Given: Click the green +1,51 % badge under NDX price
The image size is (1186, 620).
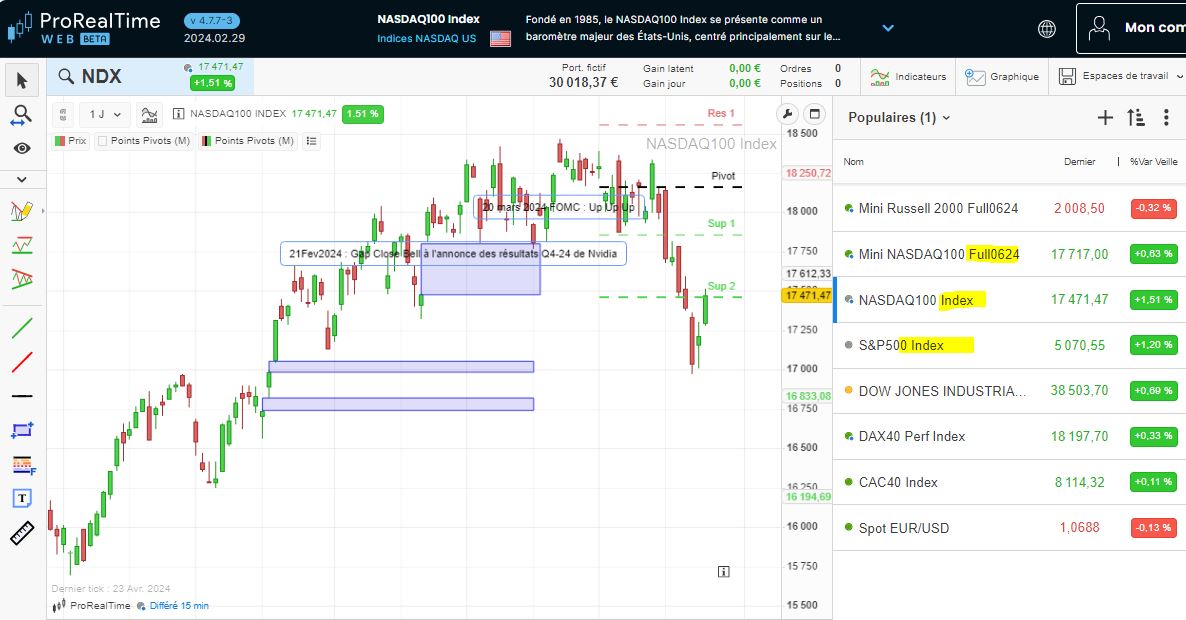Looking at the screenshot, I should [x=213, y=83].
